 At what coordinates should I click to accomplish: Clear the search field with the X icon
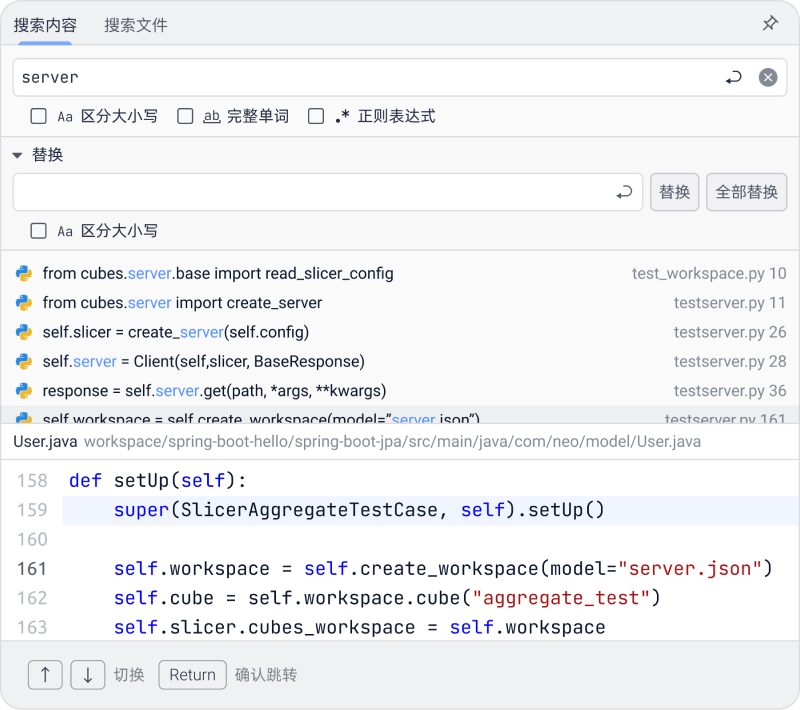click(768, 78)
